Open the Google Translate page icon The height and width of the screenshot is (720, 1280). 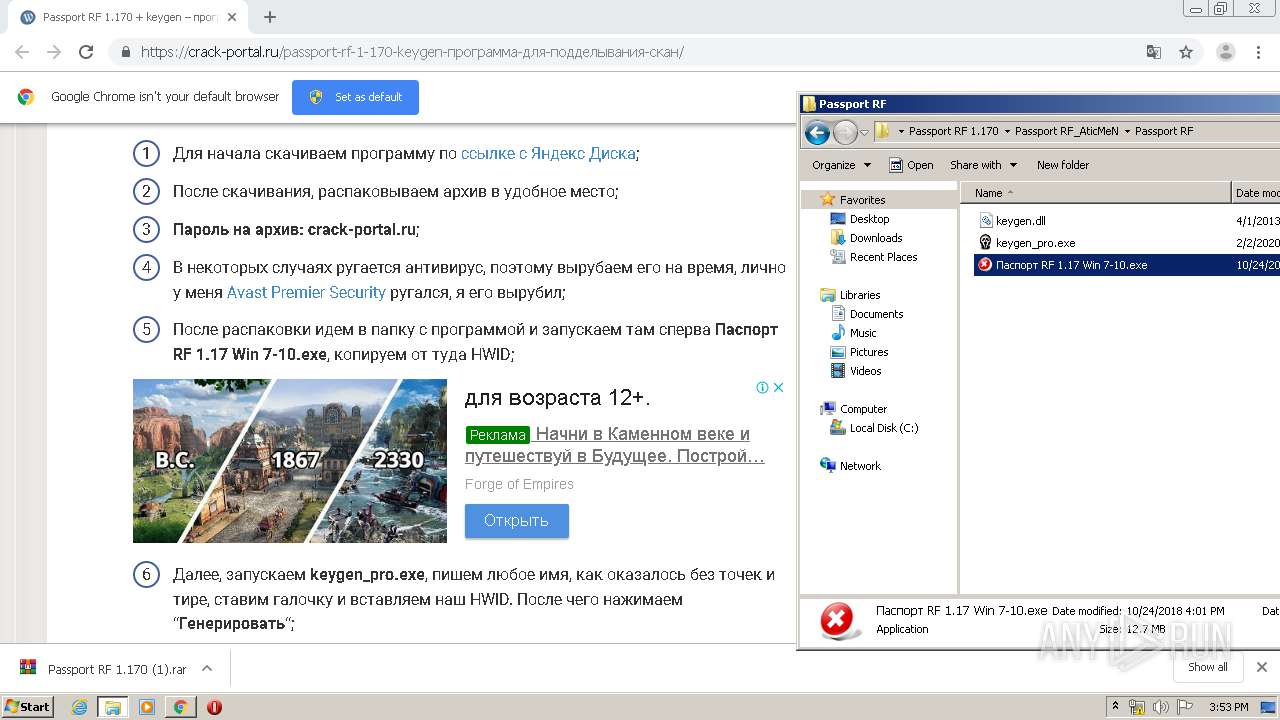[1154, 52]
